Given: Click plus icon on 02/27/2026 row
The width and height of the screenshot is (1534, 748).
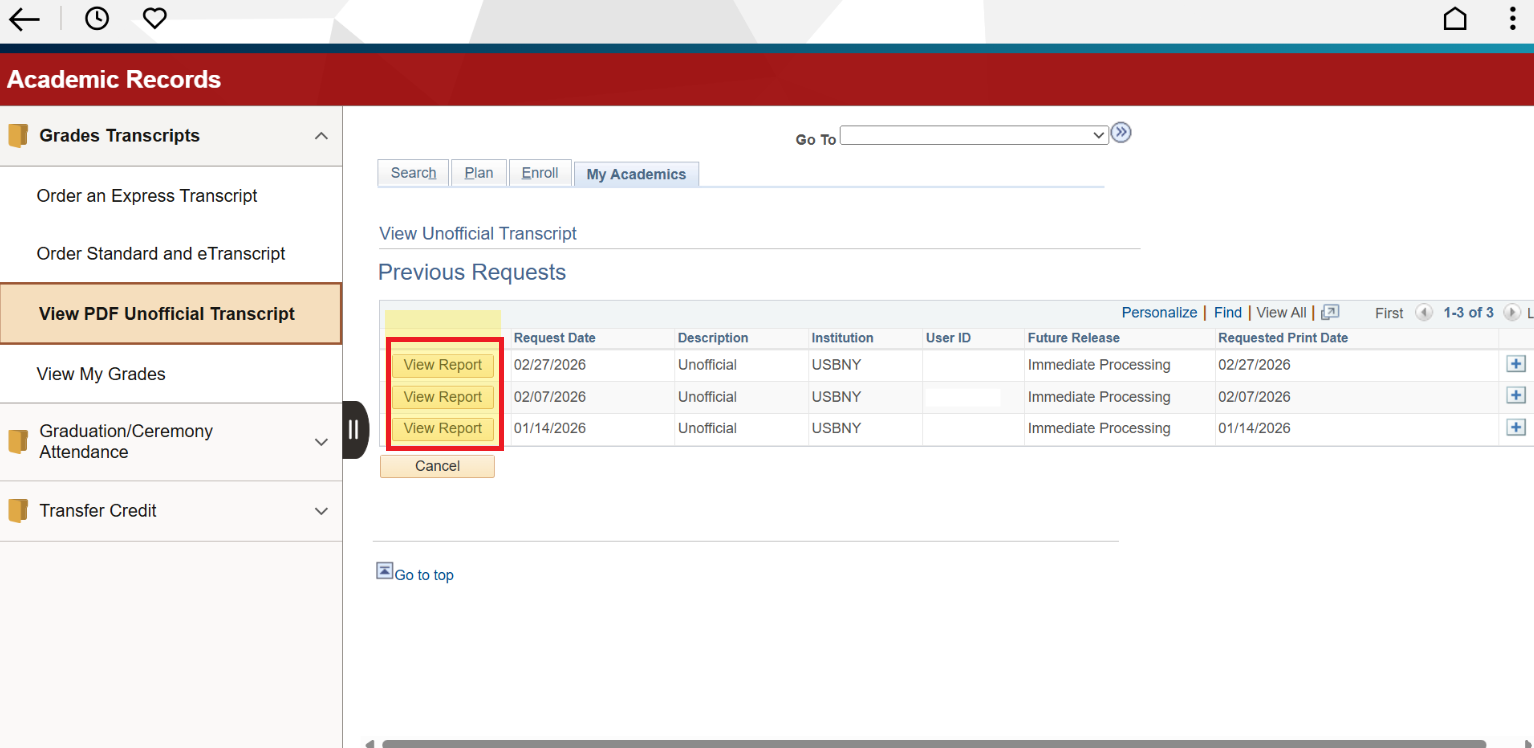Looking at the screenshot, I should pos(1516,365).
